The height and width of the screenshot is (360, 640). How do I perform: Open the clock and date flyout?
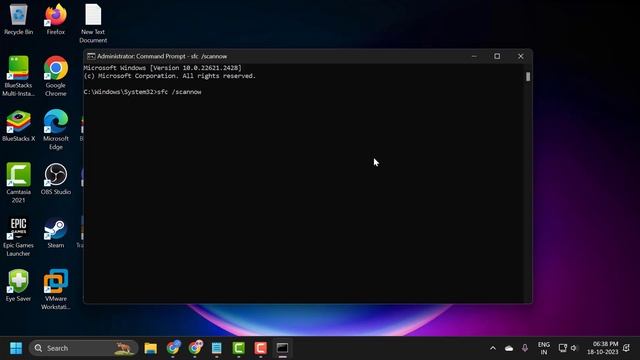[x=603, y=348]
